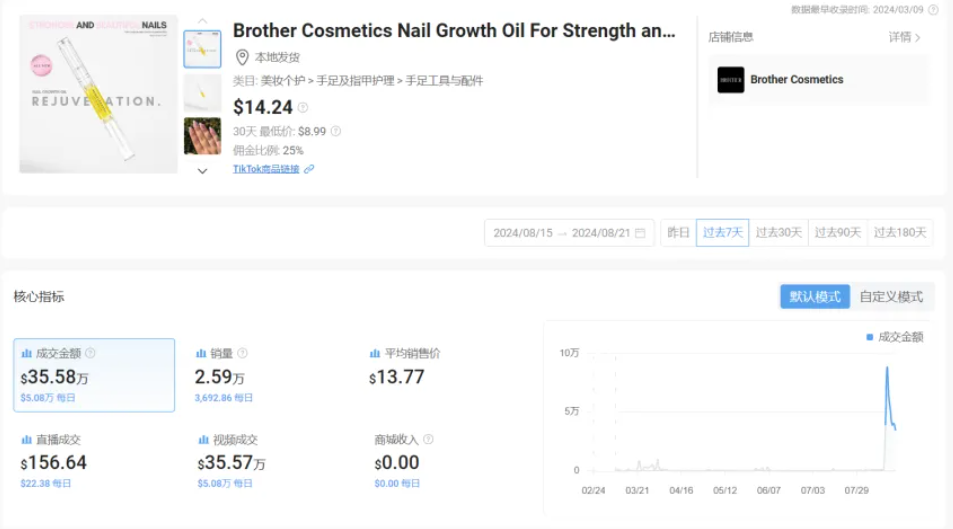Select the nail photo product thumbnail
This screenshot has height=529, width=953.
(202, 136)
